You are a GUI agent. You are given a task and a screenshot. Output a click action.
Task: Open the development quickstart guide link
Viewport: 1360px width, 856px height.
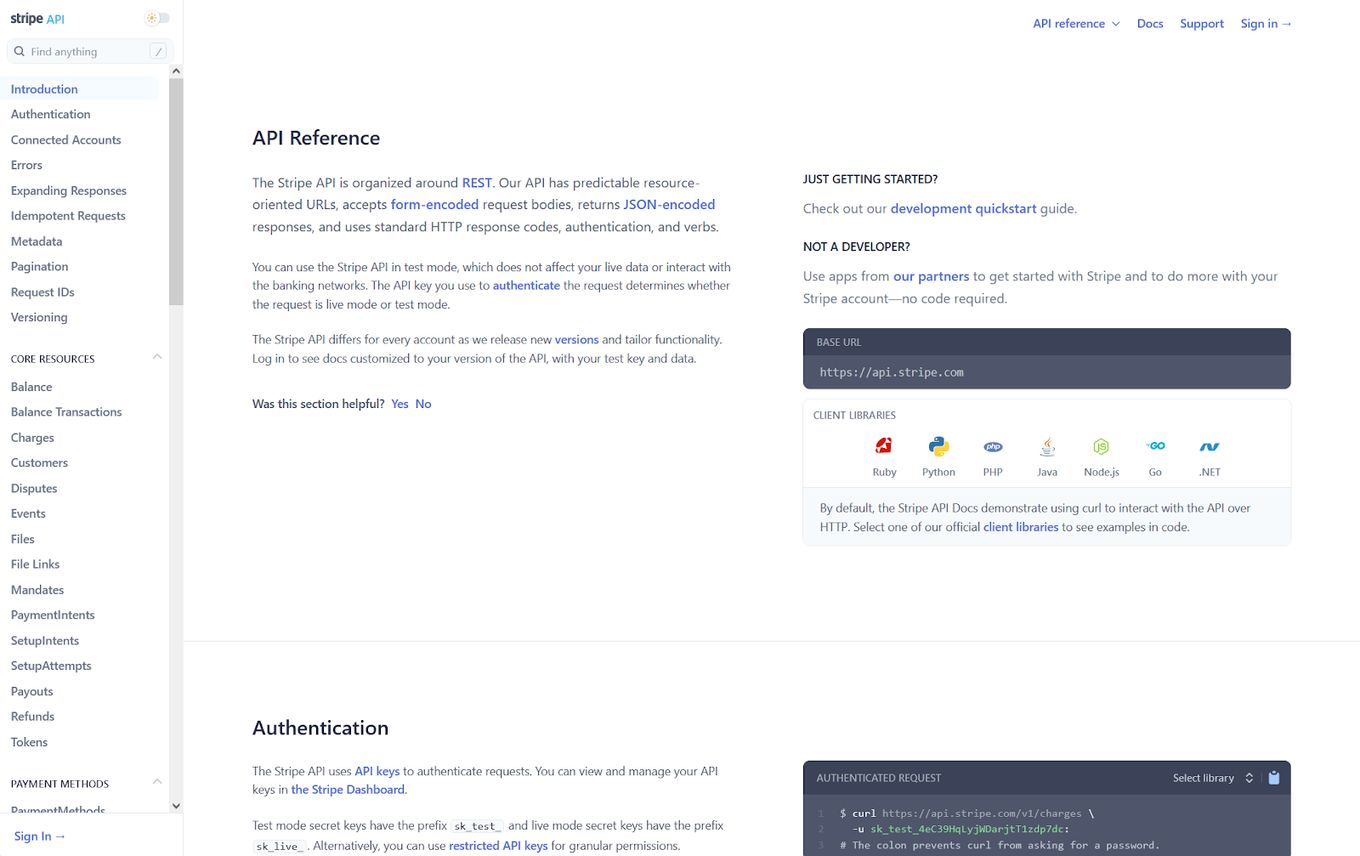(963, 209)
